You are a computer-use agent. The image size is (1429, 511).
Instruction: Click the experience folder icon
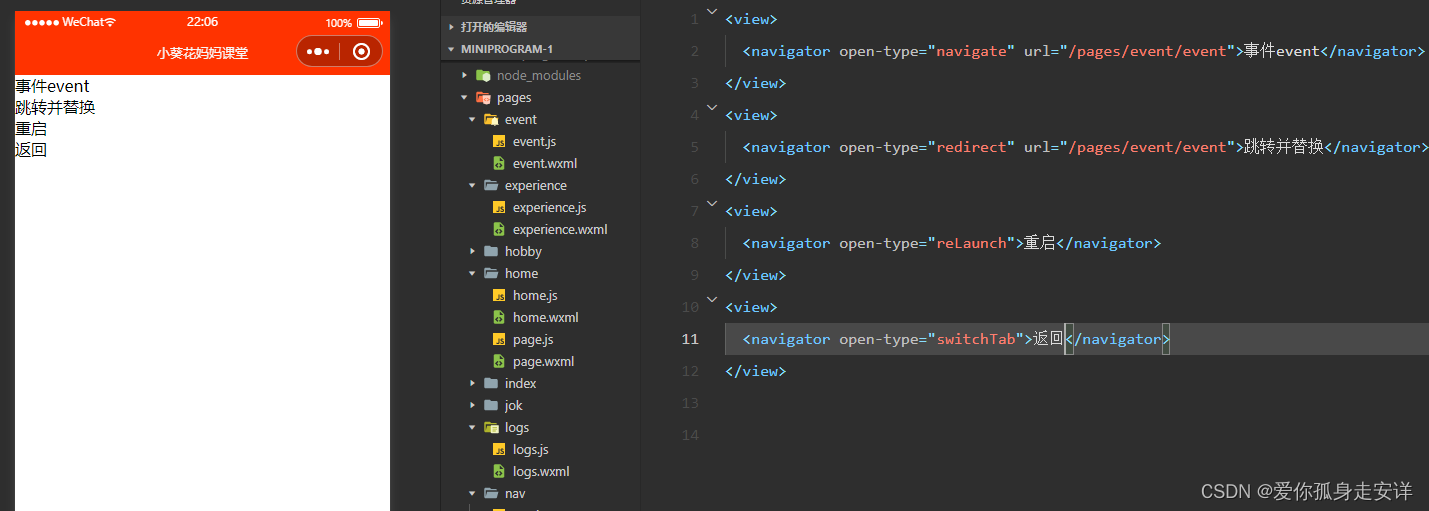pyautogui.click(x=491, y=185)
